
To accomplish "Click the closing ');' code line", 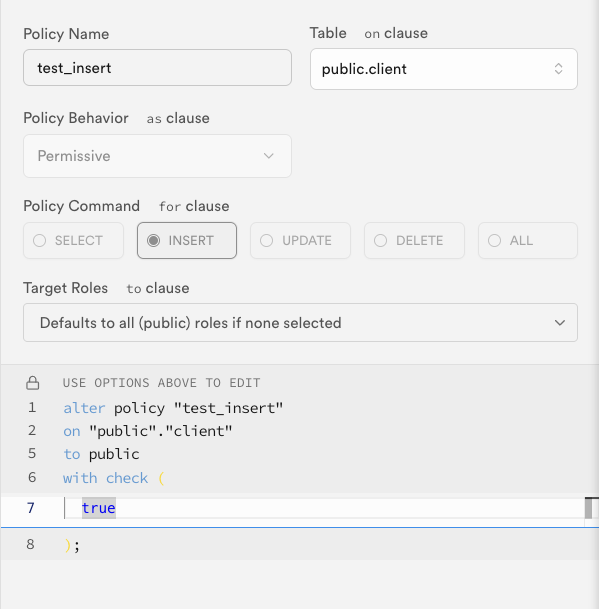I will [72, 545].
